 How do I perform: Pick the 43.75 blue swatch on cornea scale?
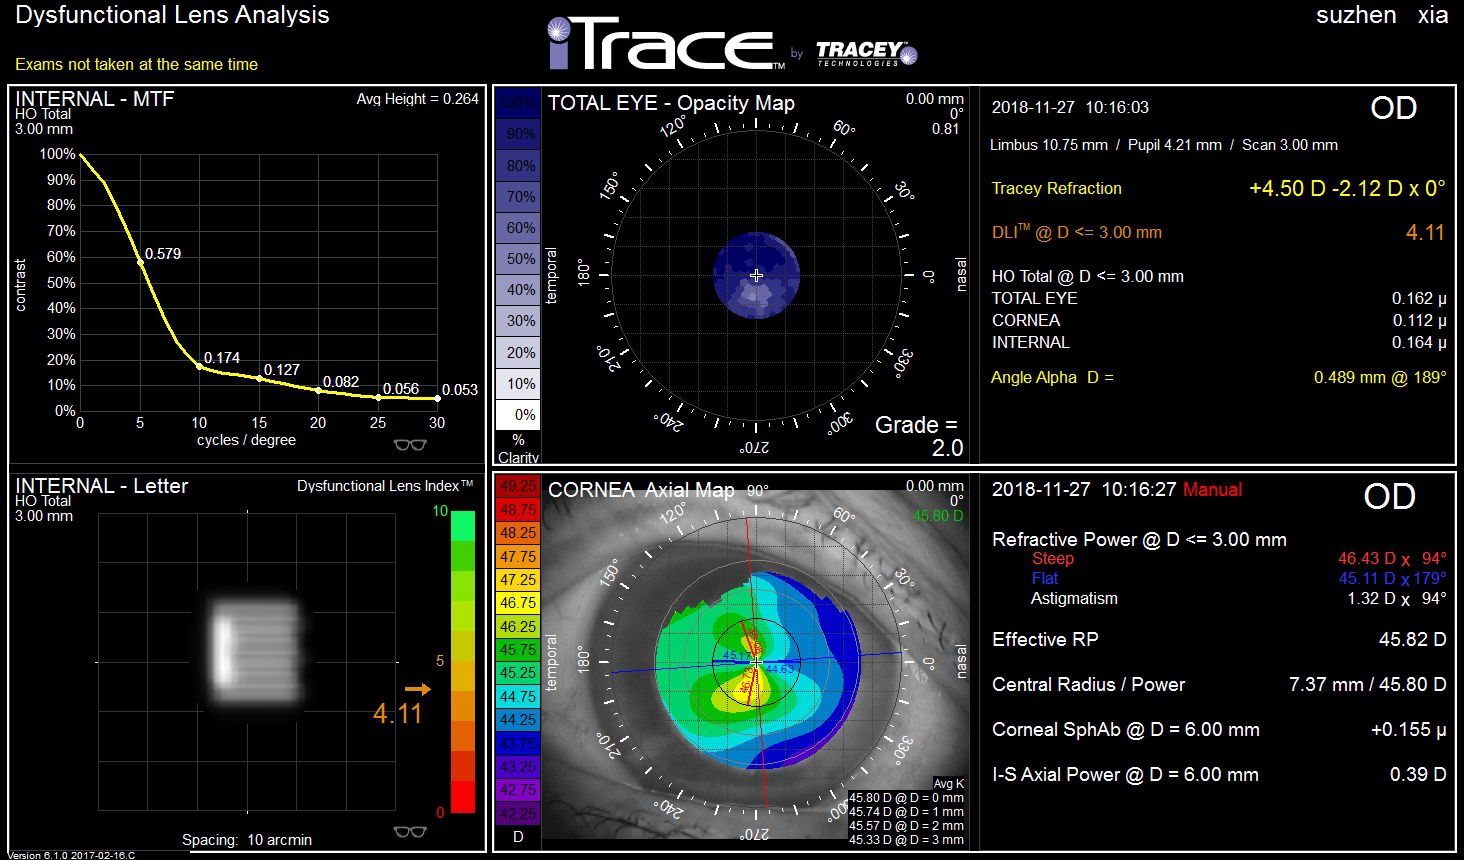pyautogui.click(x=518, y=743)
